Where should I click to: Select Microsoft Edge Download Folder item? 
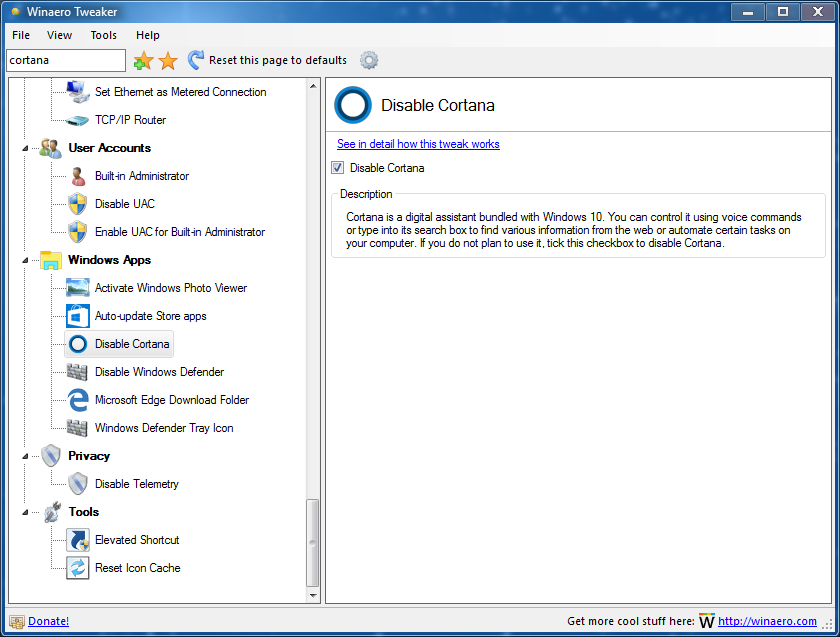click(171, 400)
